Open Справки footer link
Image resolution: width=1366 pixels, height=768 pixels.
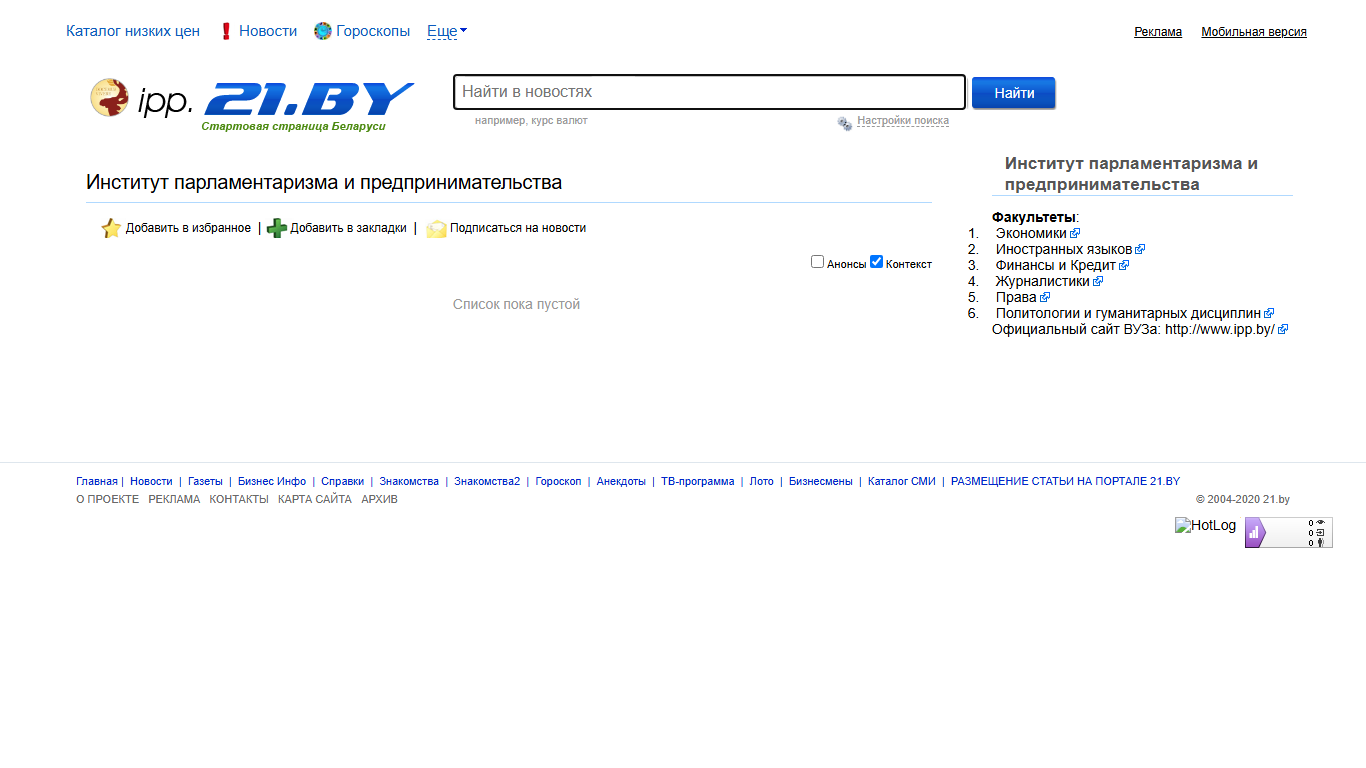[x=342, y=481]
